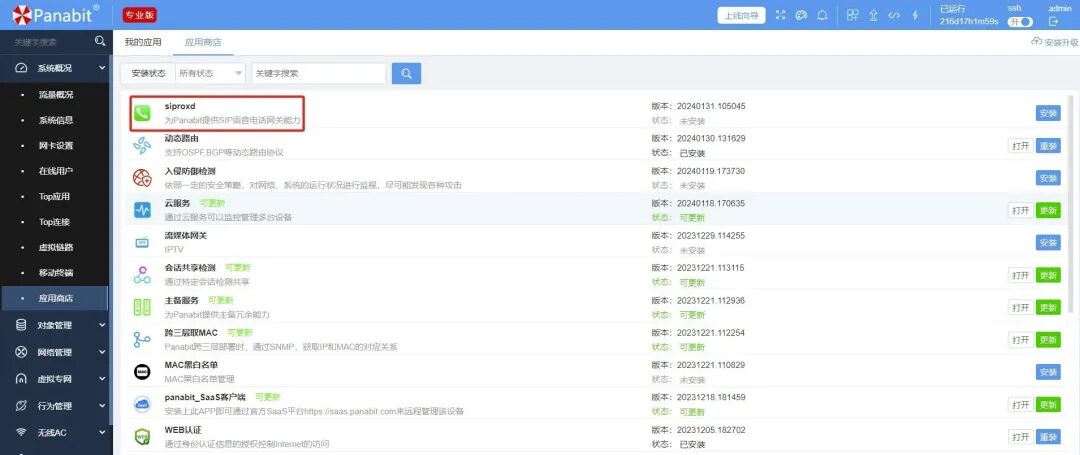Open Top连接 in the sidebar

pos(54,222)
